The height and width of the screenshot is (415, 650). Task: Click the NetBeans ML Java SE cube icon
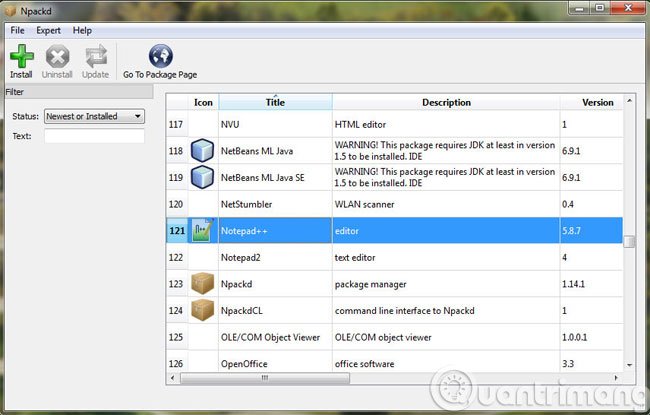pos(202,177)
